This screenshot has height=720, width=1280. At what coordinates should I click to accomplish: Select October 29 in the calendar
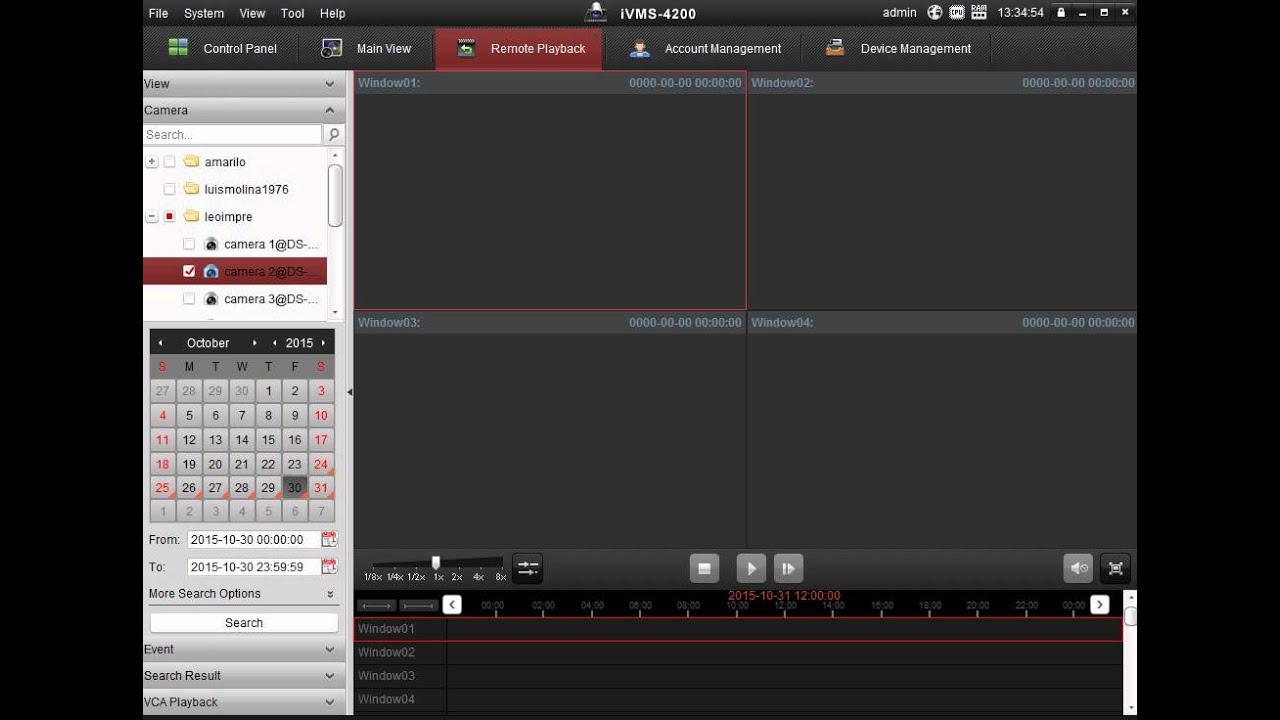[x=268, y=488]
